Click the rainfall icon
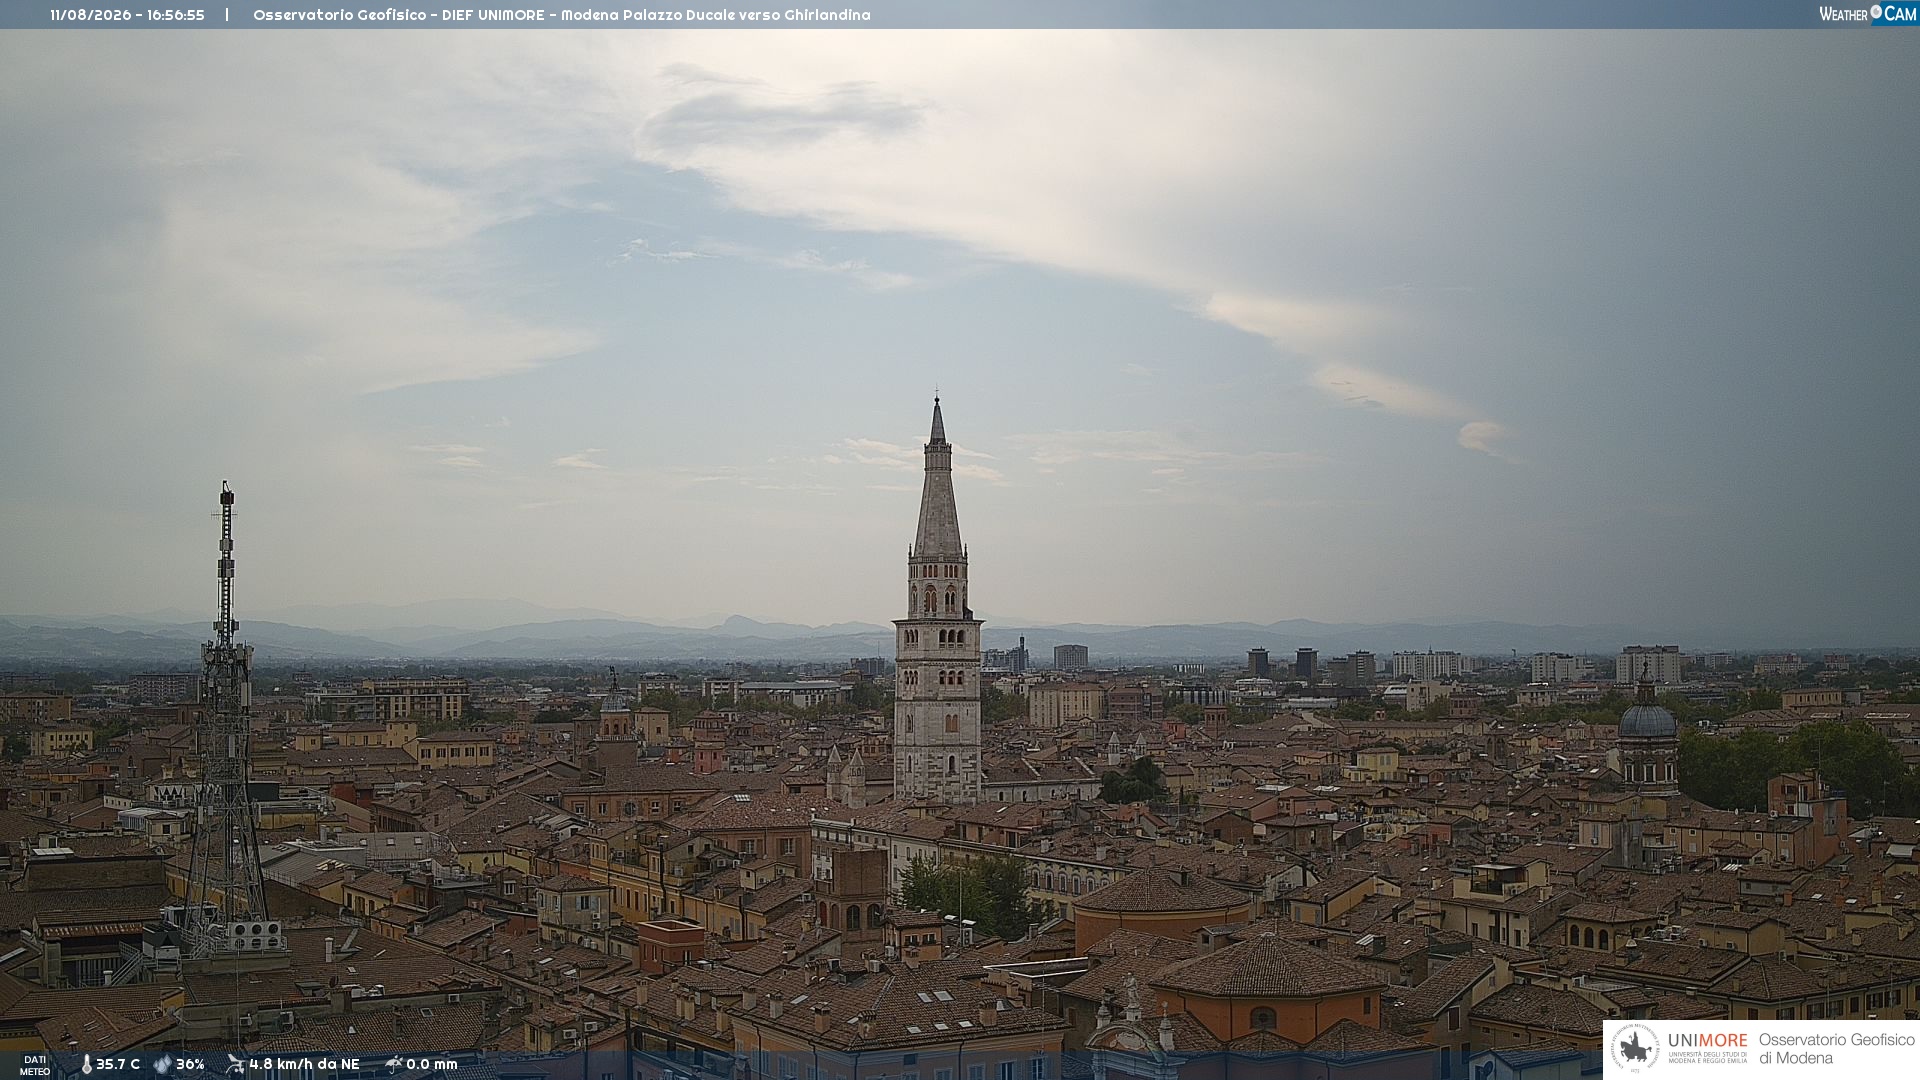The width and height of the screenshot is (1920, 1080). point(393,1064)
